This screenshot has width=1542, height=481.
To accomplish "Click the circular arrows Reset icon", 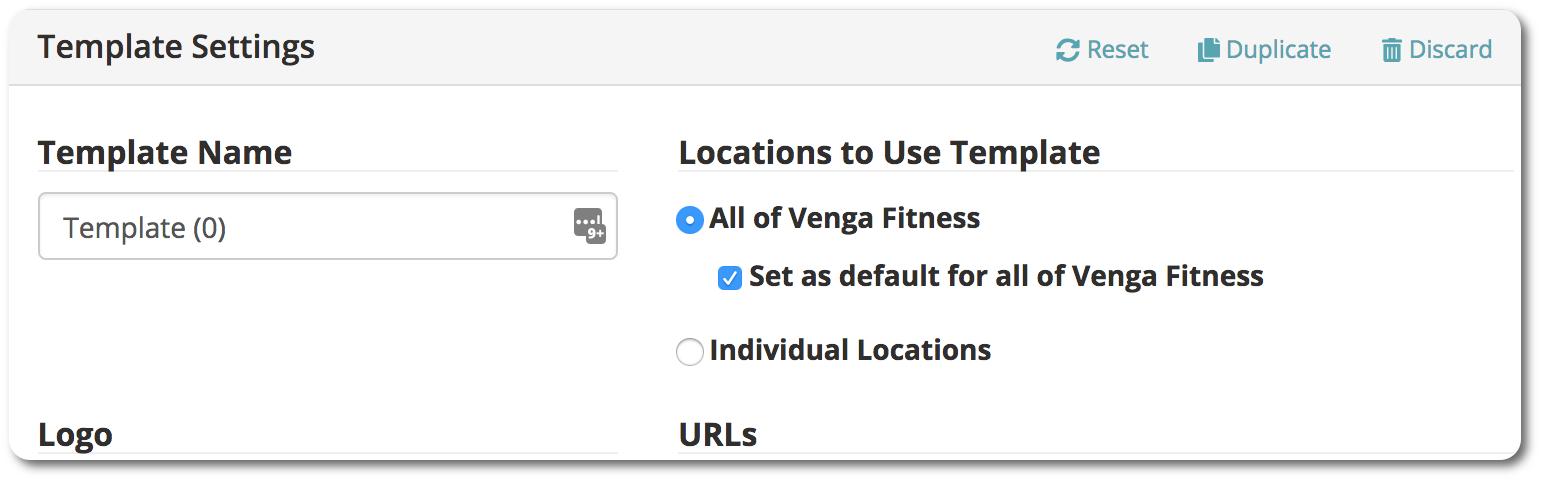I will coord(1068,50).
